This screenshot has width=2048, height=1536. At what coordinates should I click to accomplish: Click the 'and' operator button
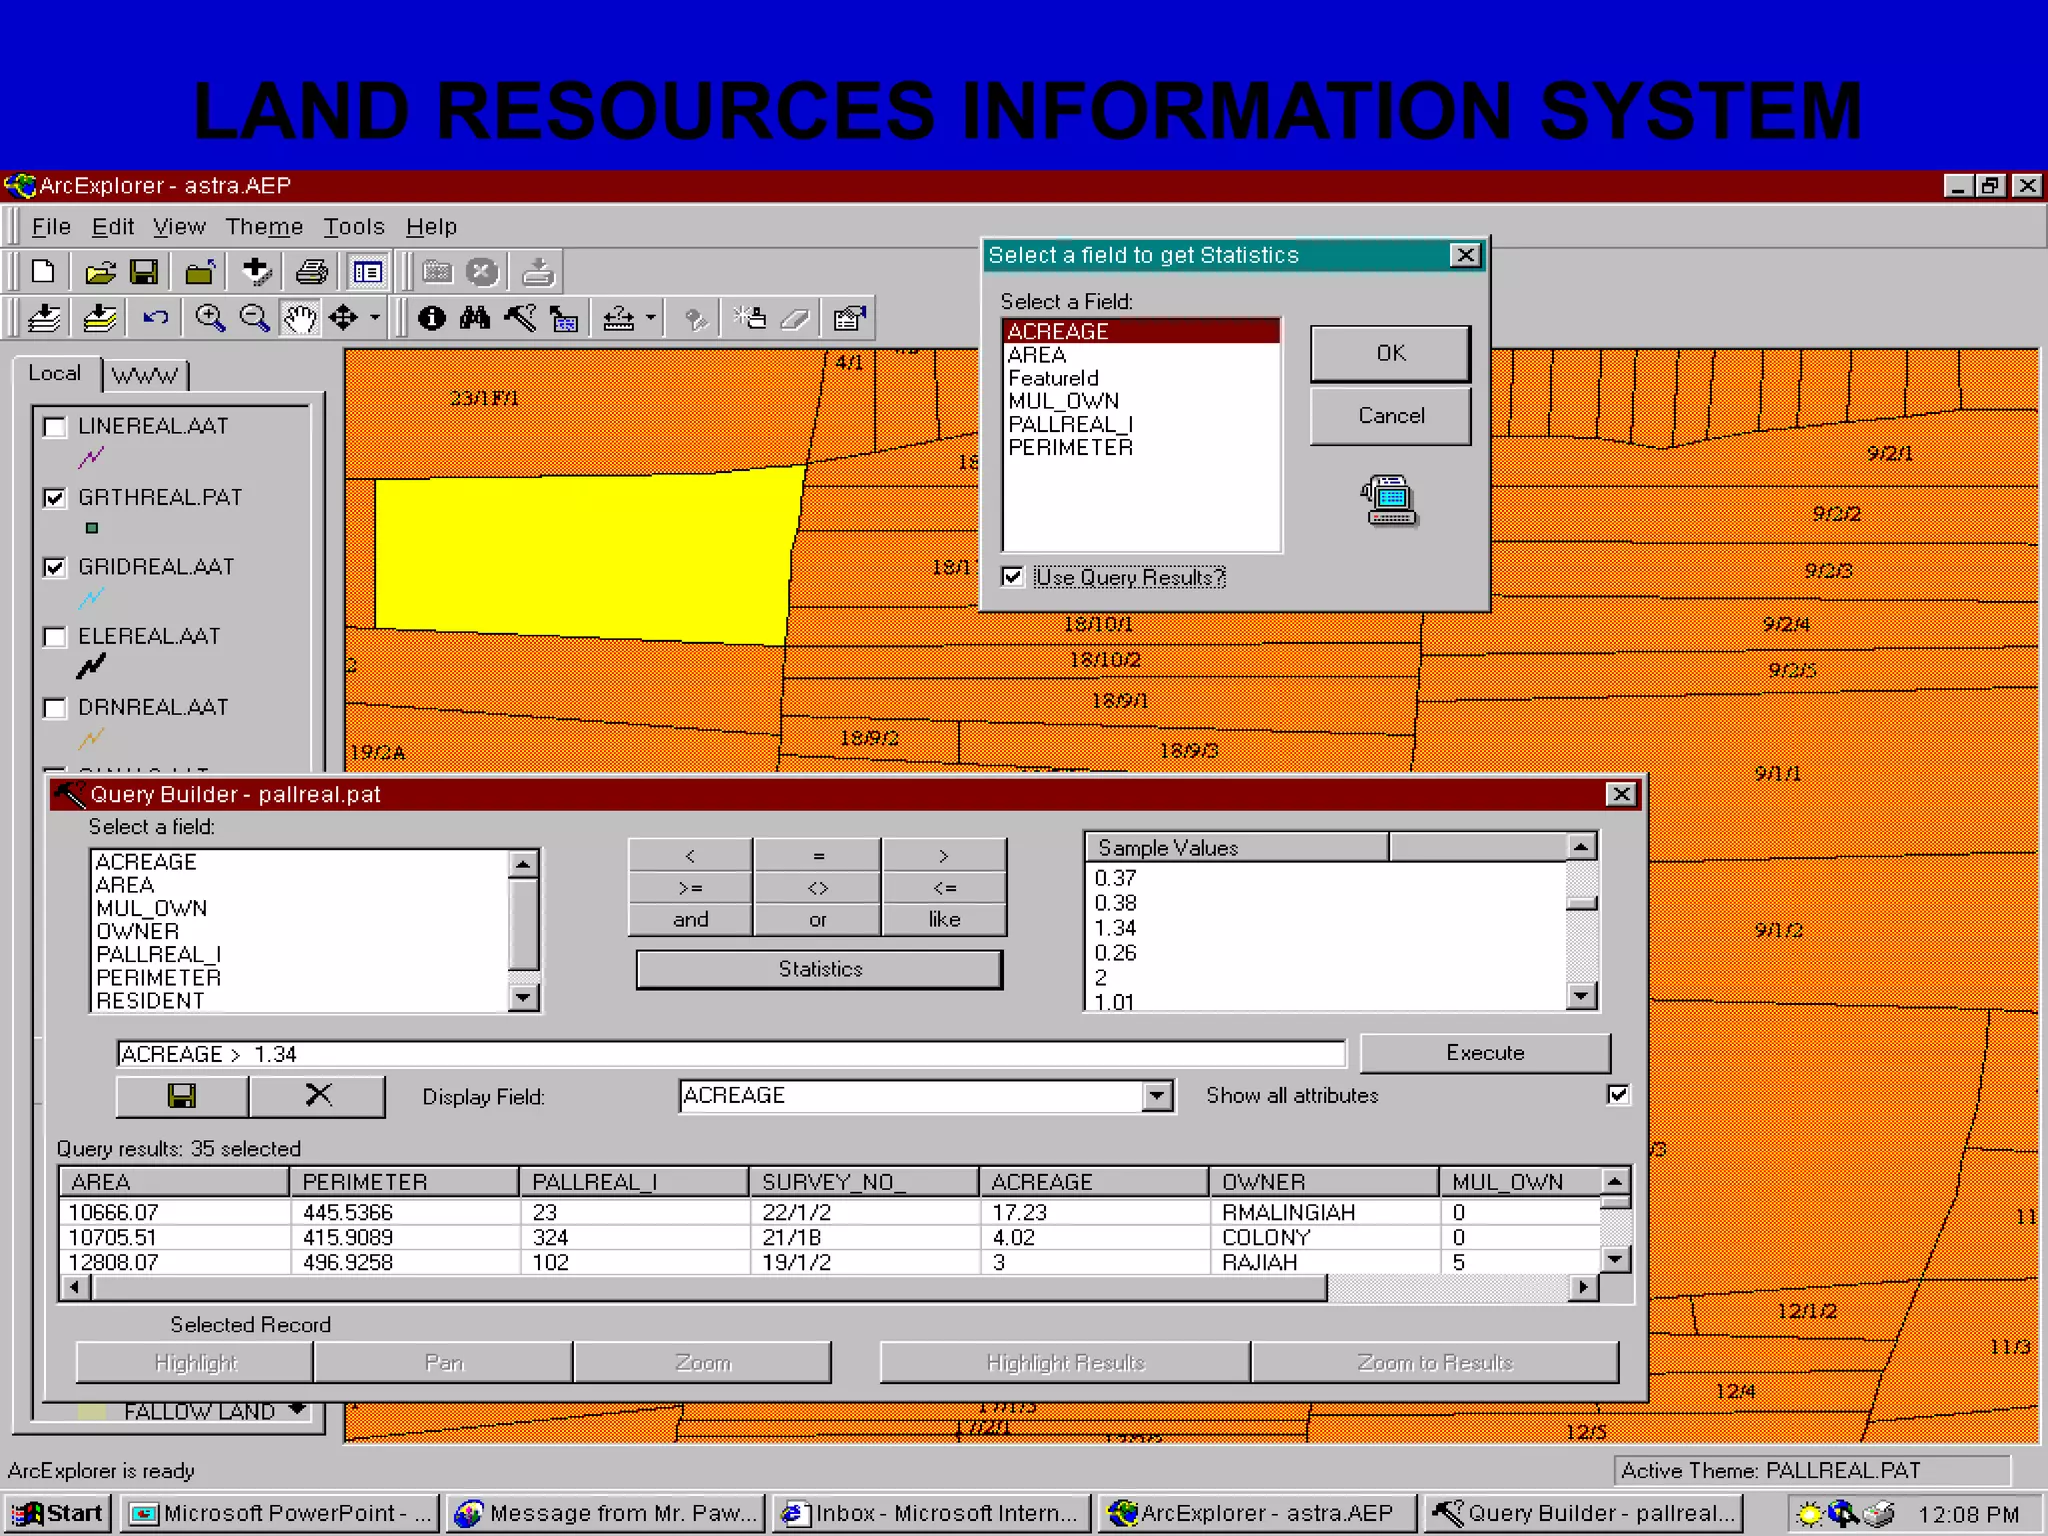coord(690,919)
